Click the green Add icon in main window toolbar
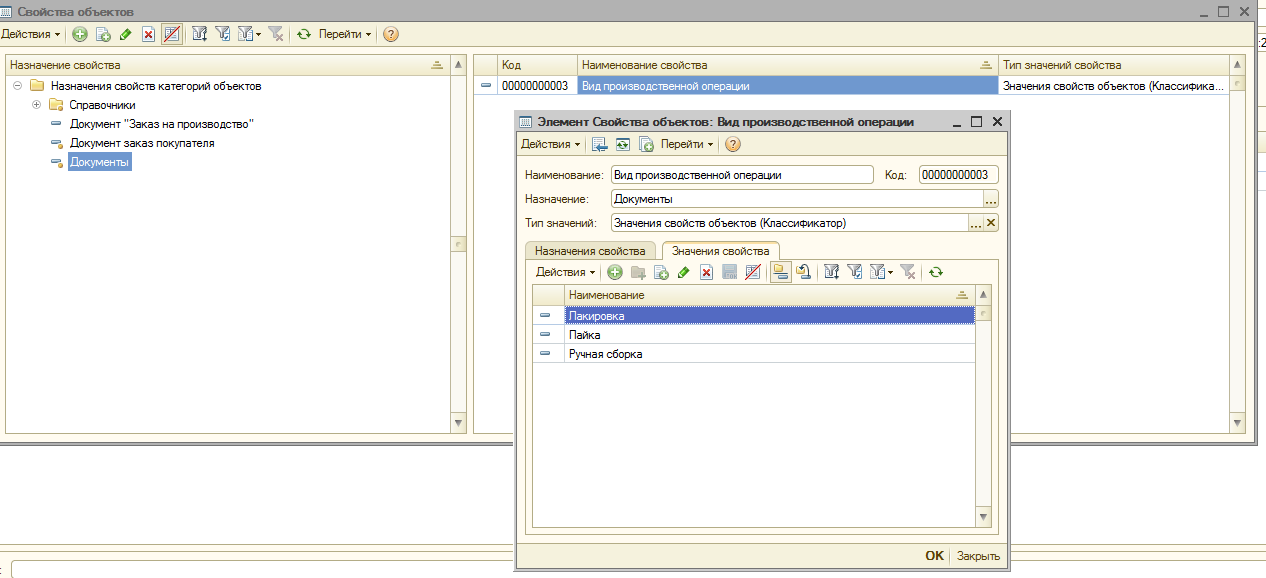This screenshot has width=1266, height=578. point(79,34)
